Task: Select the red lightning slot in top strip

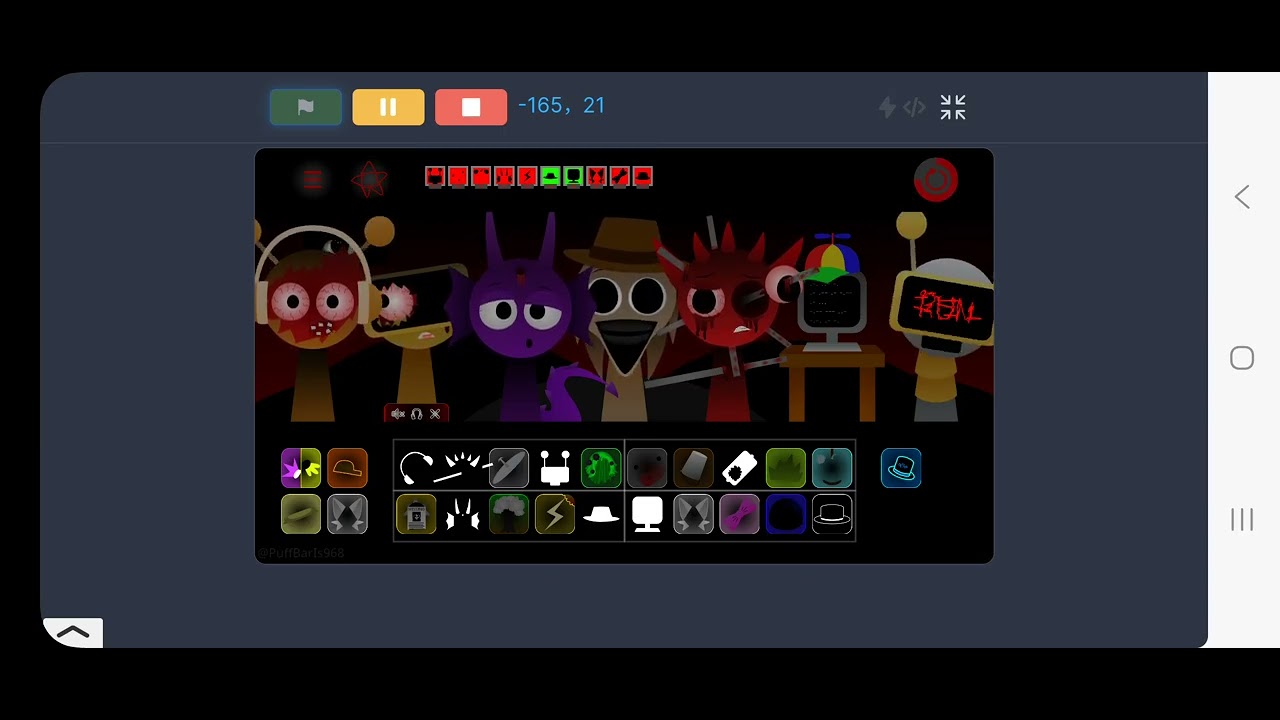Action: point(527,177)
